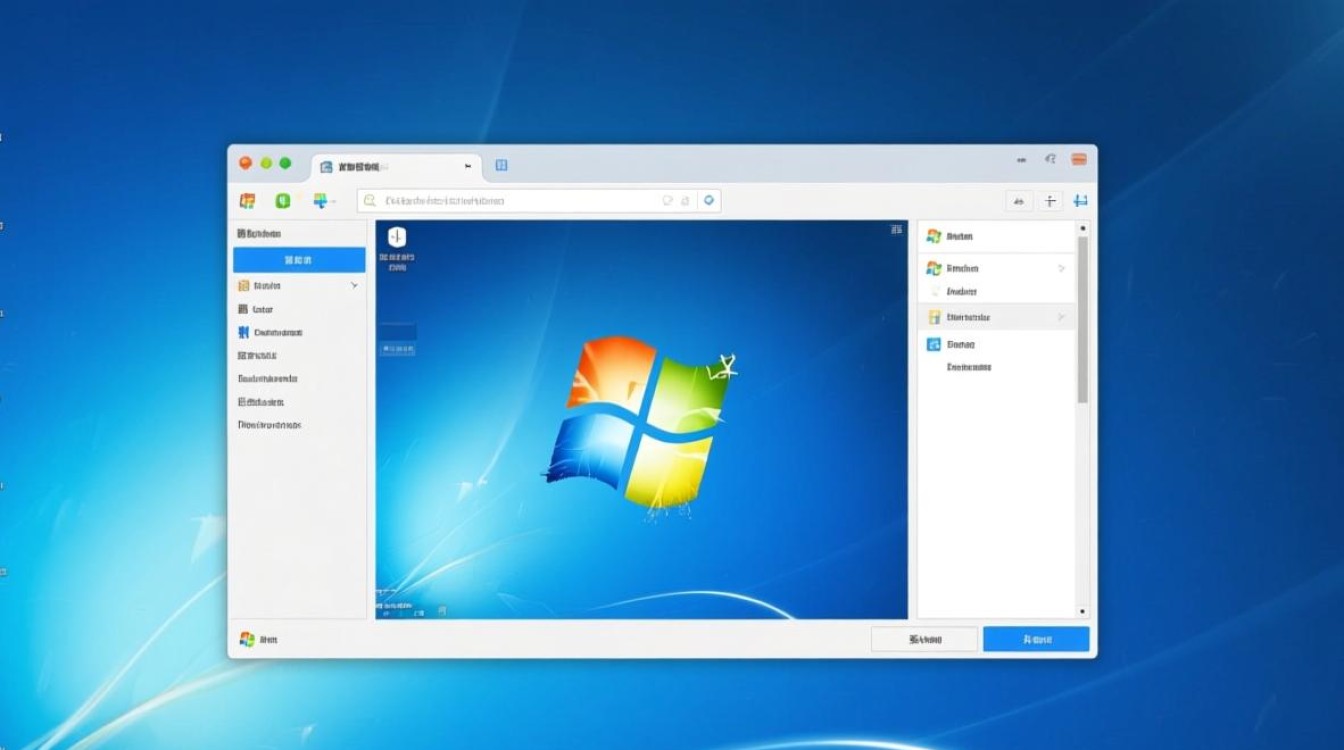Screen dimensions: 1344x750
Task: Open the chat bubble icon inside the search bar
Action: 668,200
